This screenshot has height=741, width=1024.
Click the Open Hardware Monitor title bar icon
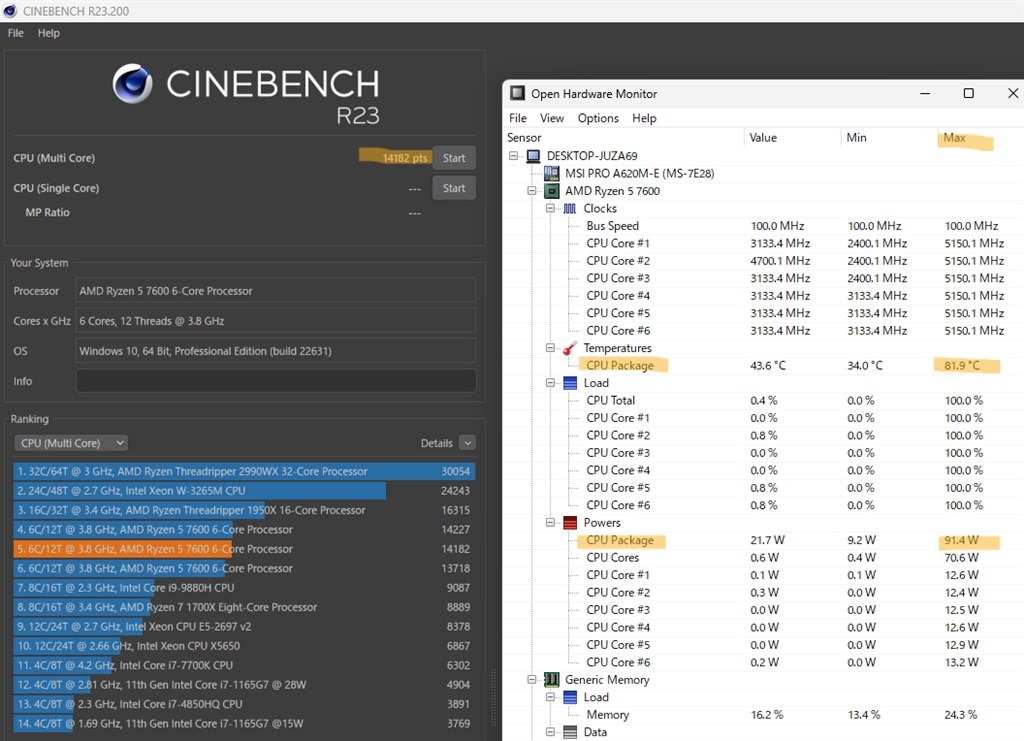[x=517, y=93]
